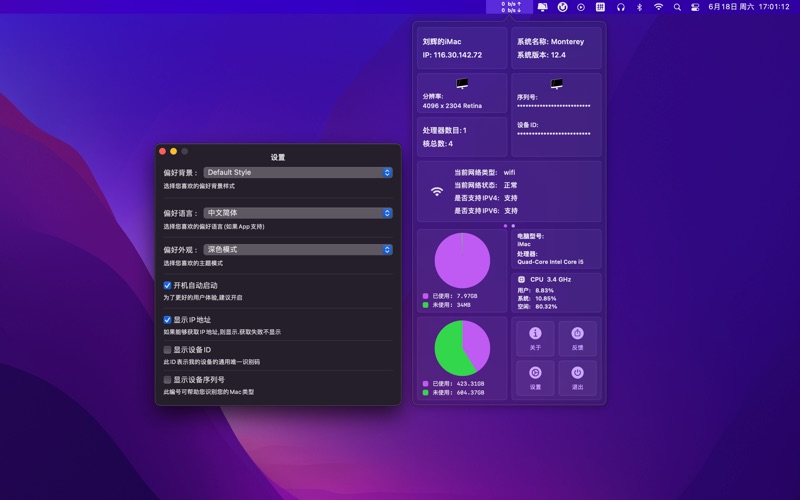This screenshot has width=800, height=500.
Task: Click 当前网络状态: 正常 row
Action: click(x=486, y=185)
